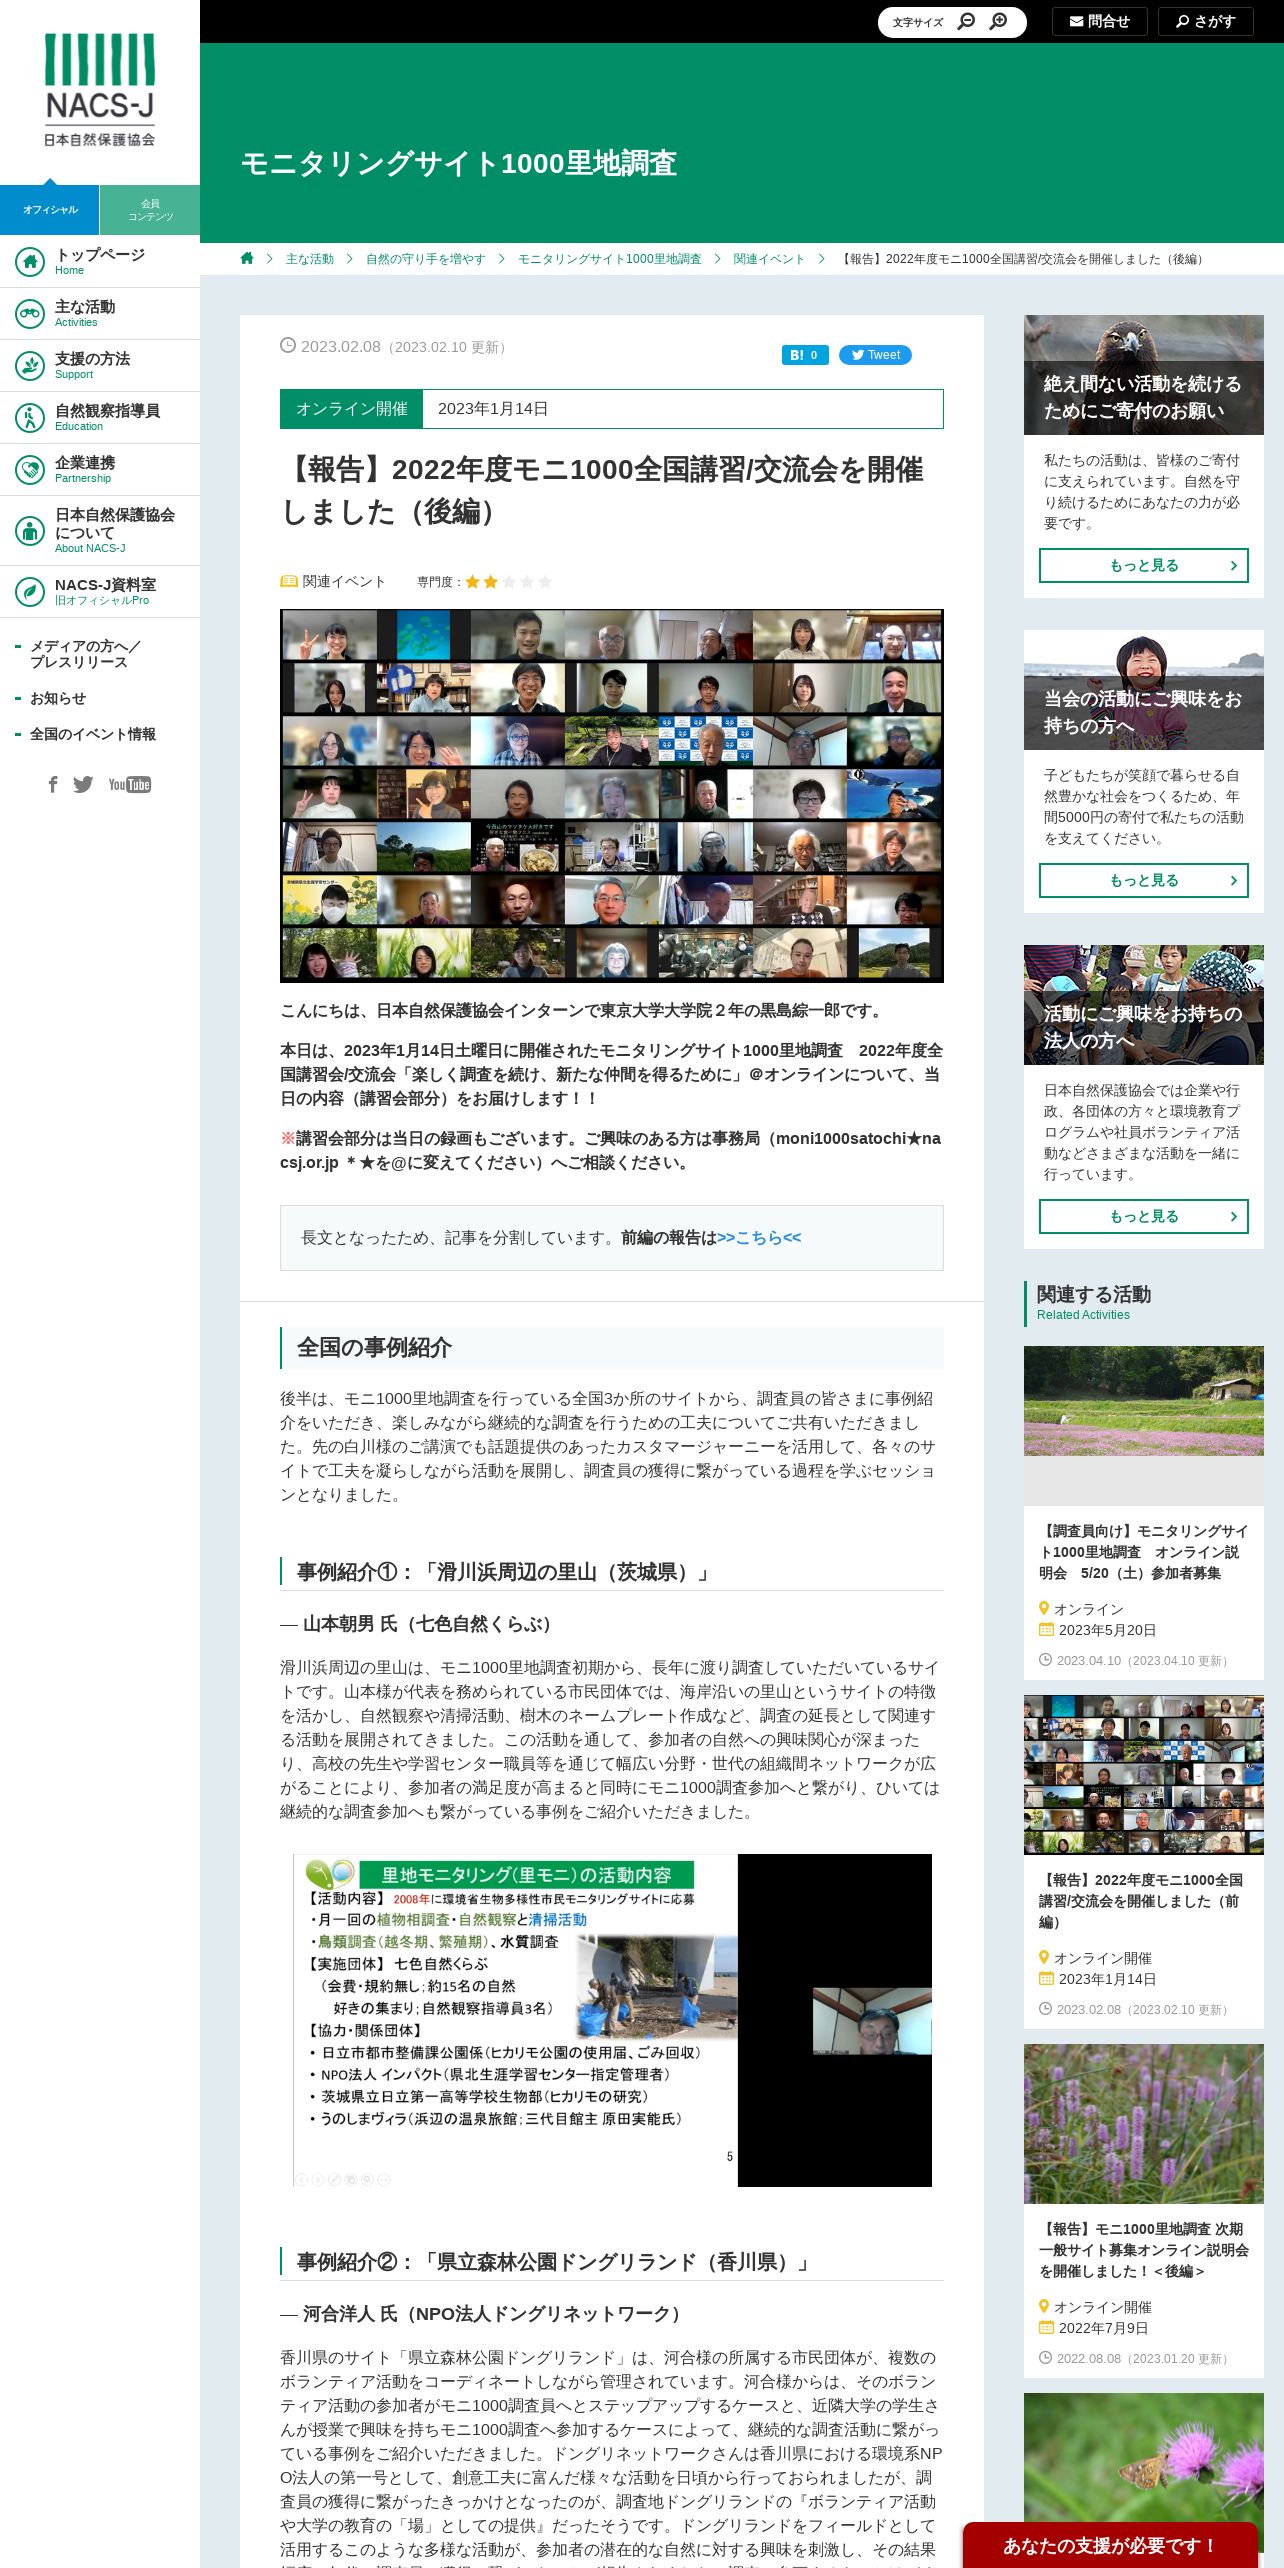Click the hiker icon beside 自然観察指導員

coord(30,418)
